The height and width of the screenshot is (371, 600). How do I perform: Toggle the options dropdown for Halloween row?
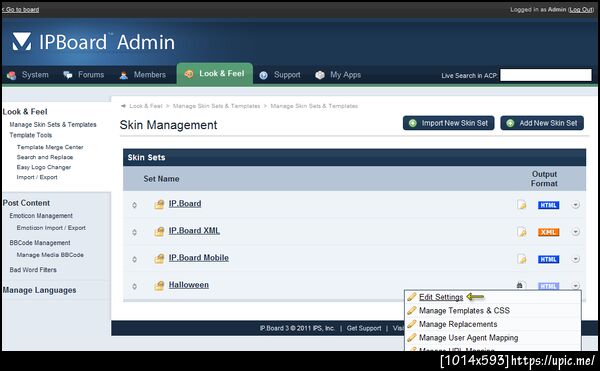(x=576, y=286)
